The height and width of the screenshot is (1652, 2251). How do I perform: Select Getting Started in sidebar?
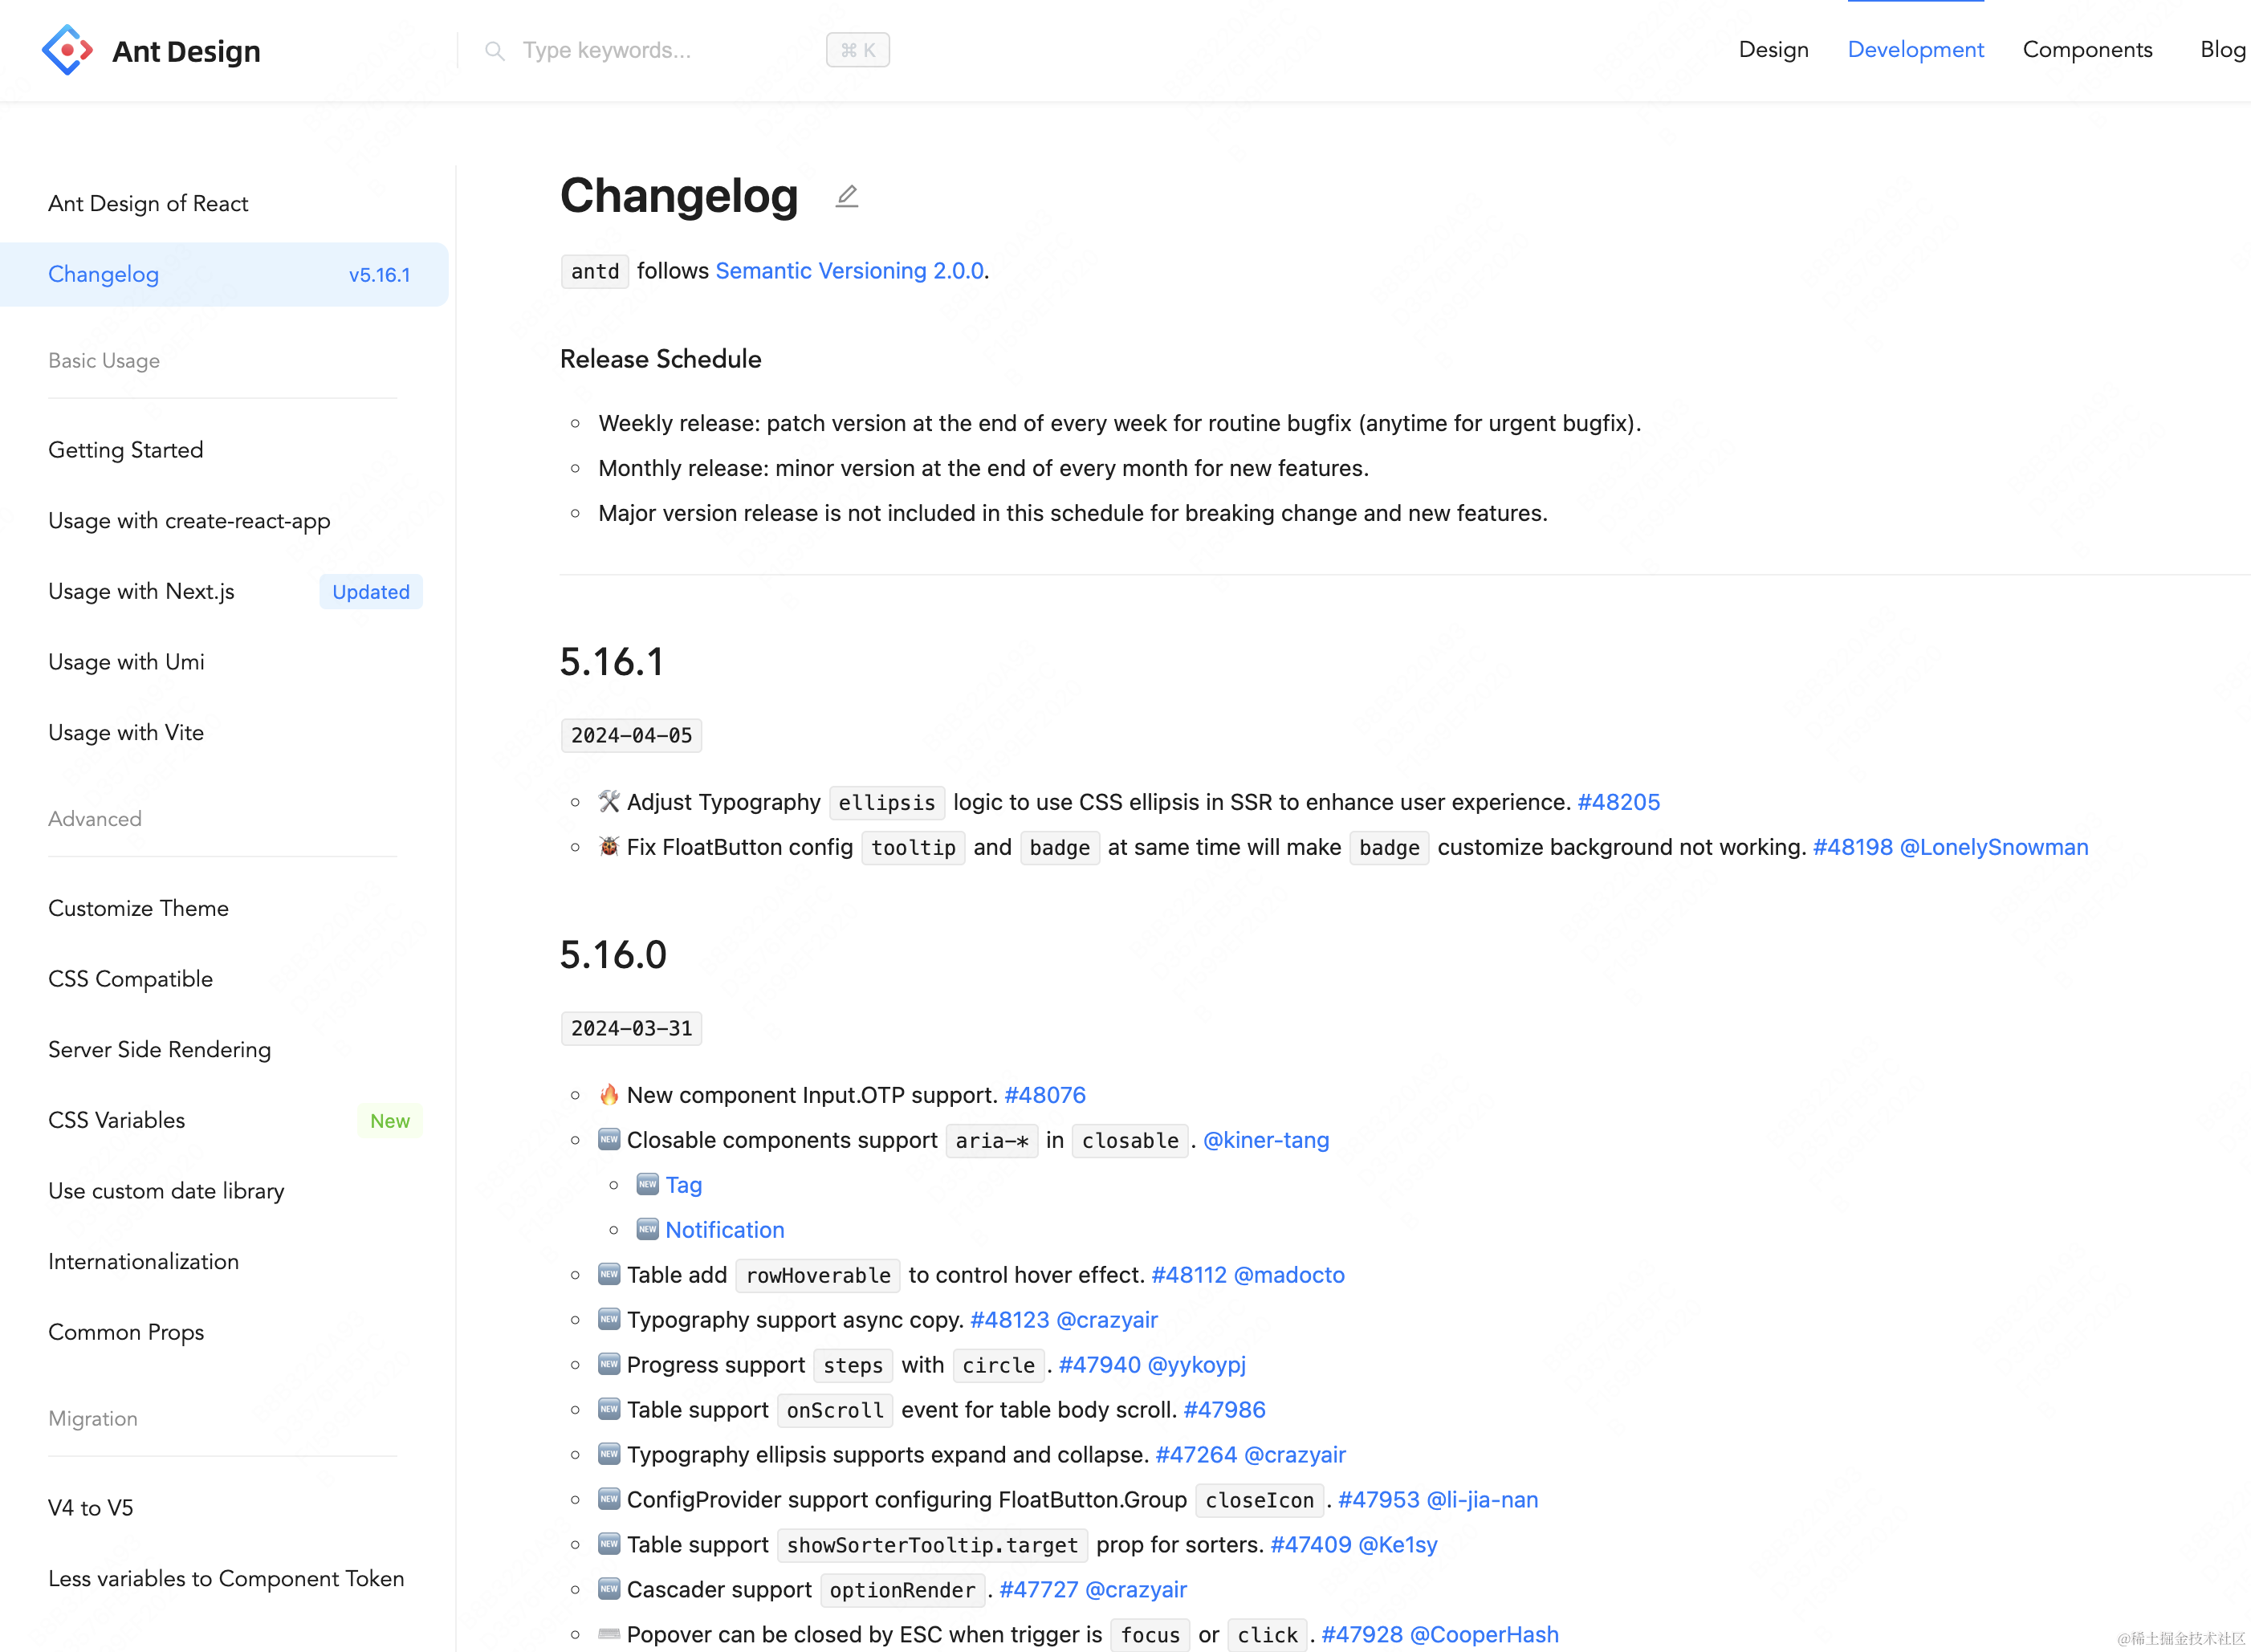pyautogui.click(x=126, y=450)
